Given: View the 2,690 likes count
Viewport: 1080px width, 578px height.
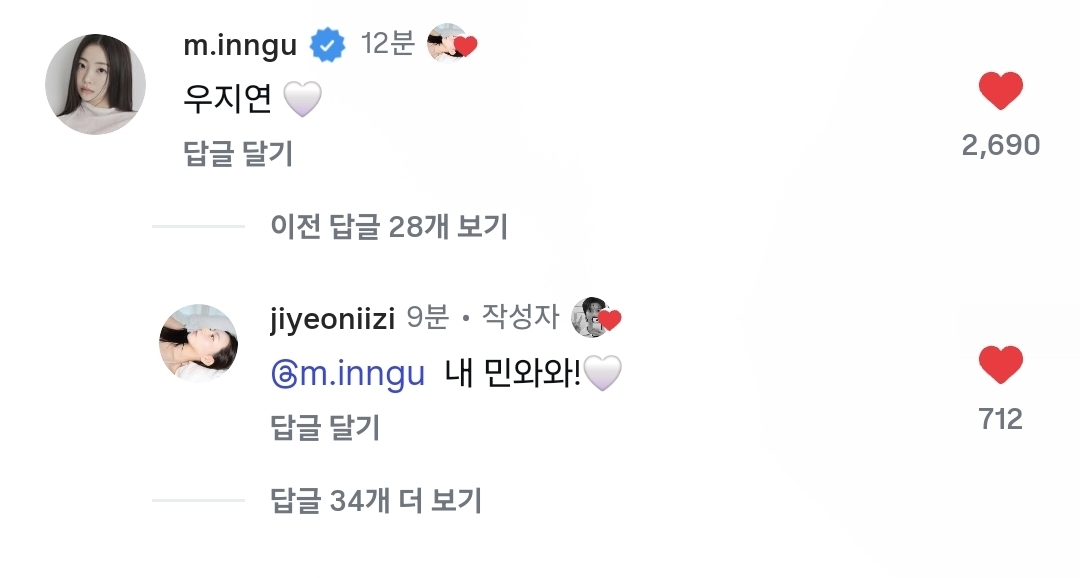Looking at the screenshot, I should [1000, 145].
